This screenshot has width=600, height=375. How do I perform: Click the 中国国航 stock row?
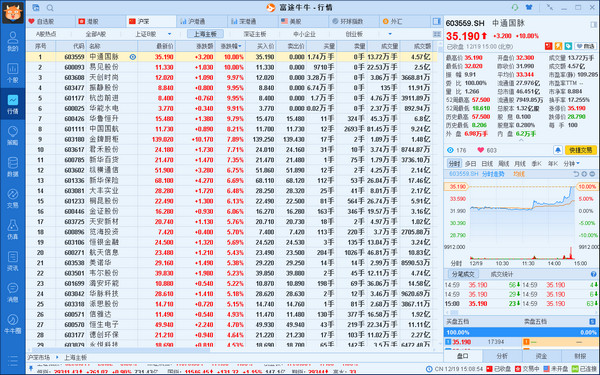[232, 129]
